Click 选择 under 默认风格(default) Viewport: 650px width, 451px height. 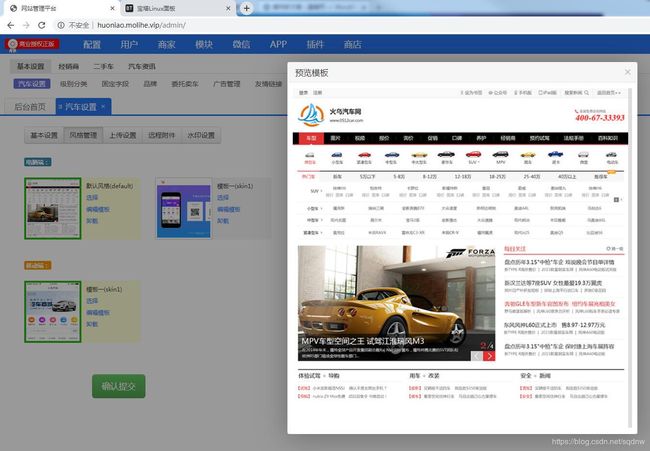92,198
